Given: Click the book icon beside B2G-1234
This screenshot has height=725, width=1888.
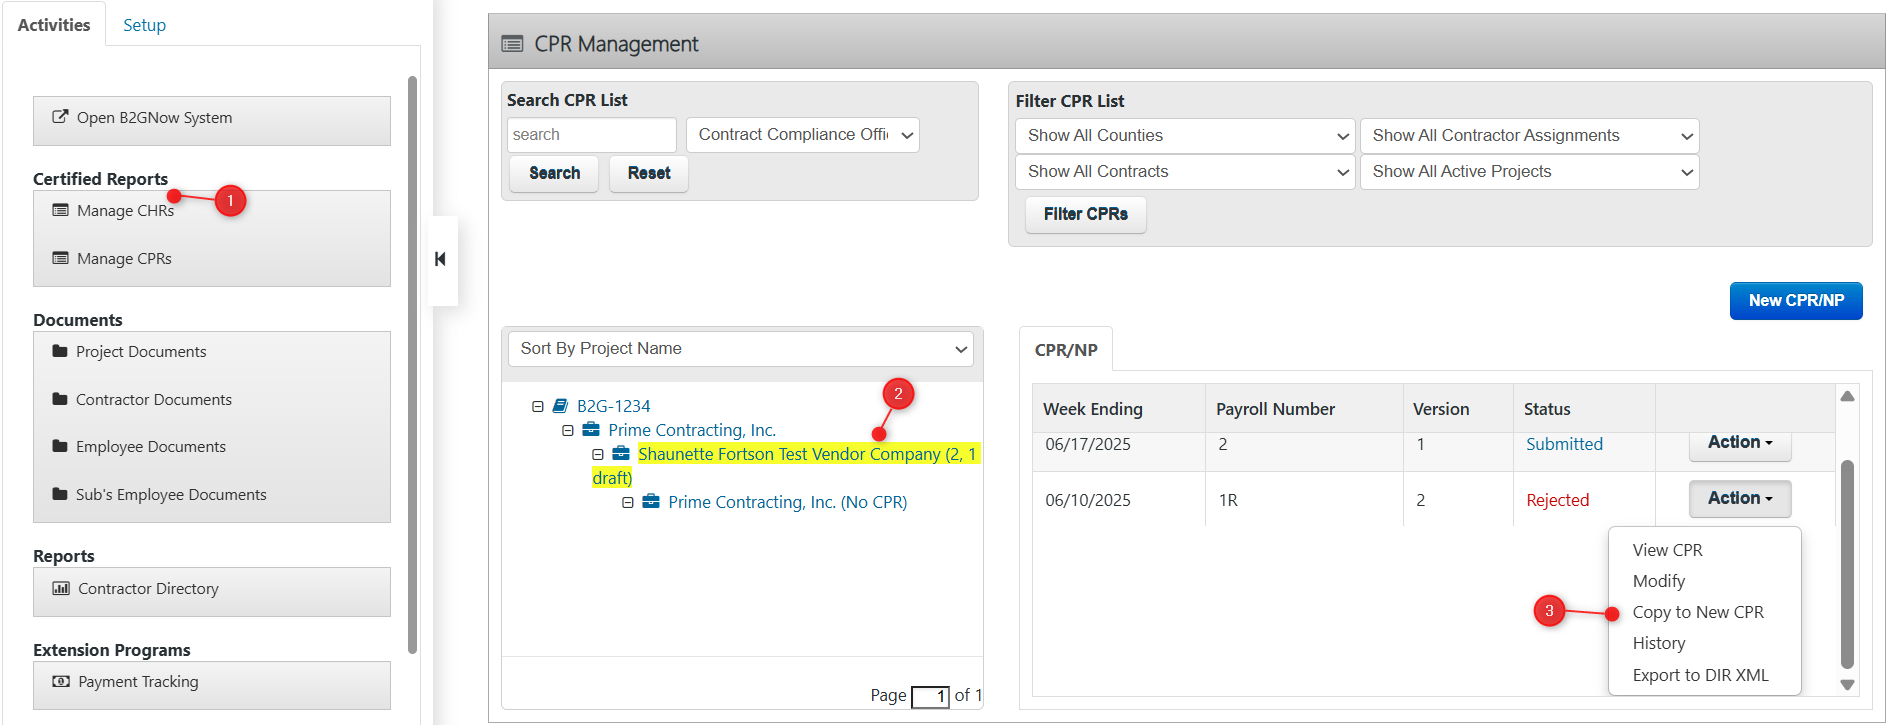Looking at the screenshot, I should (x=561, y=406).
